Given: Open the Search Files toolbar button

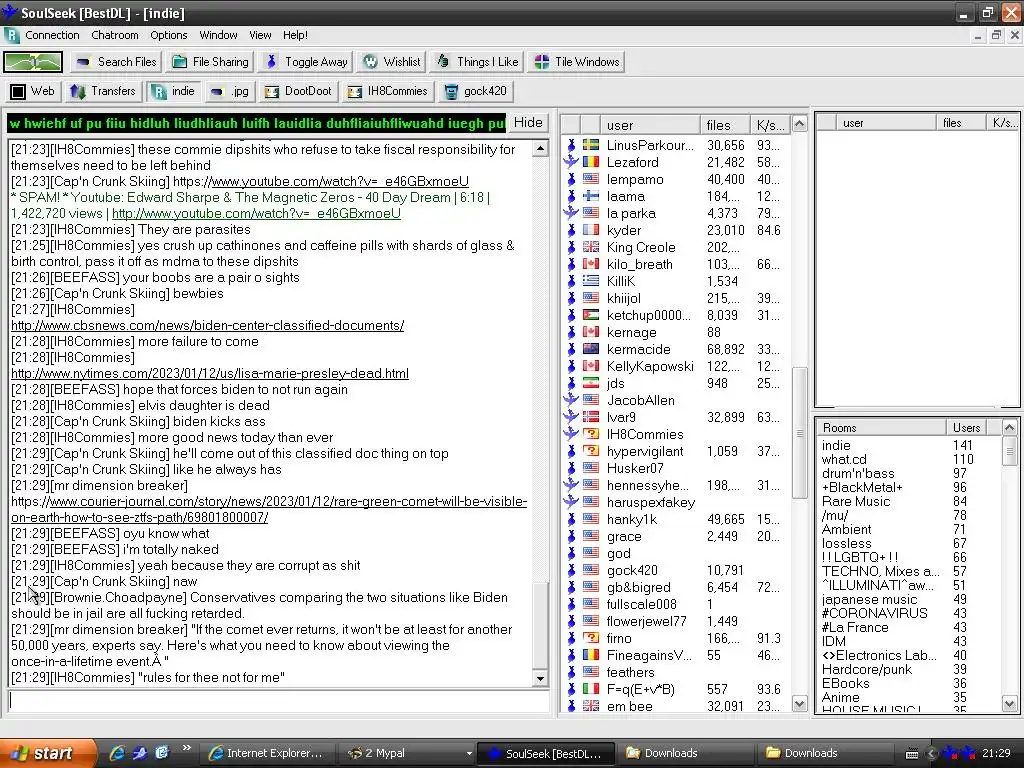Looking at the screenshot, I should [x=116, y=62].
